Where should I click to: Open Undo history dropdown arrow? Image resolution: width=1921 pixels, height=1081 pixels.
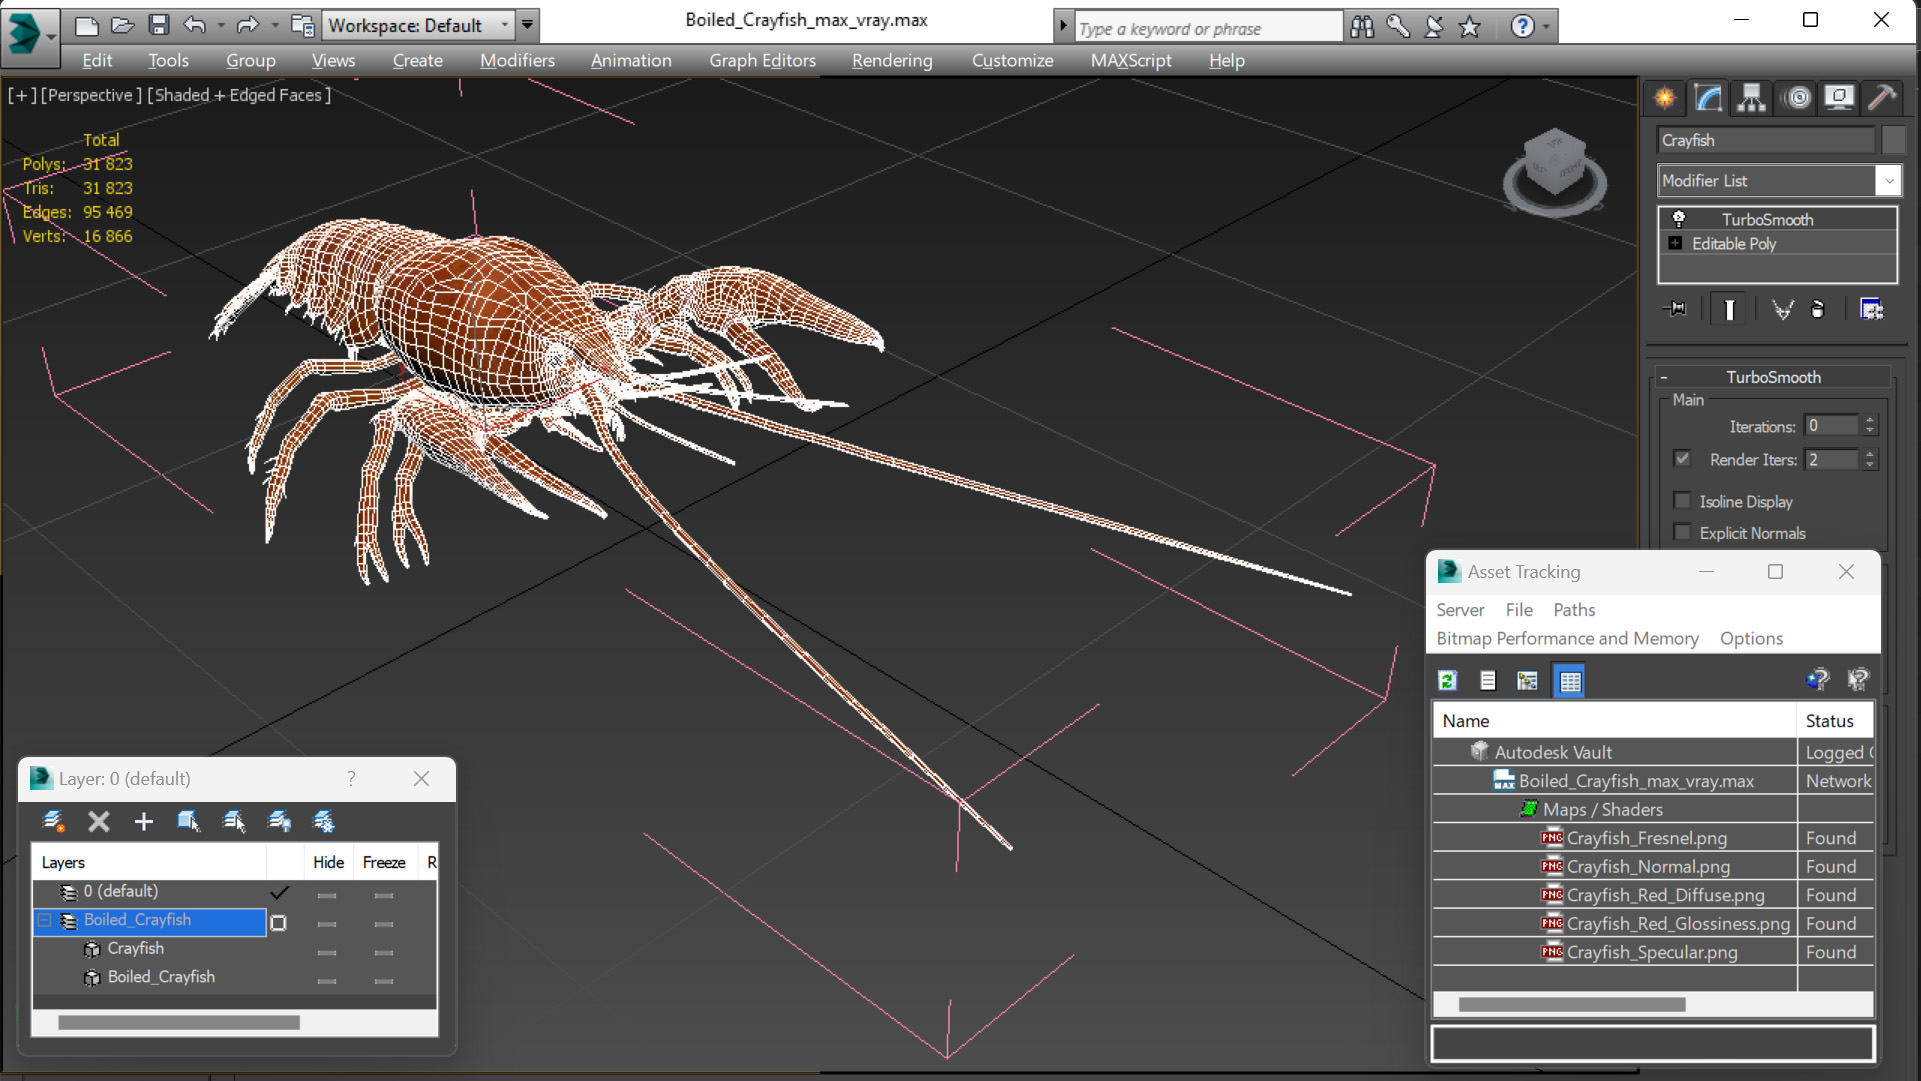[221, 25]
